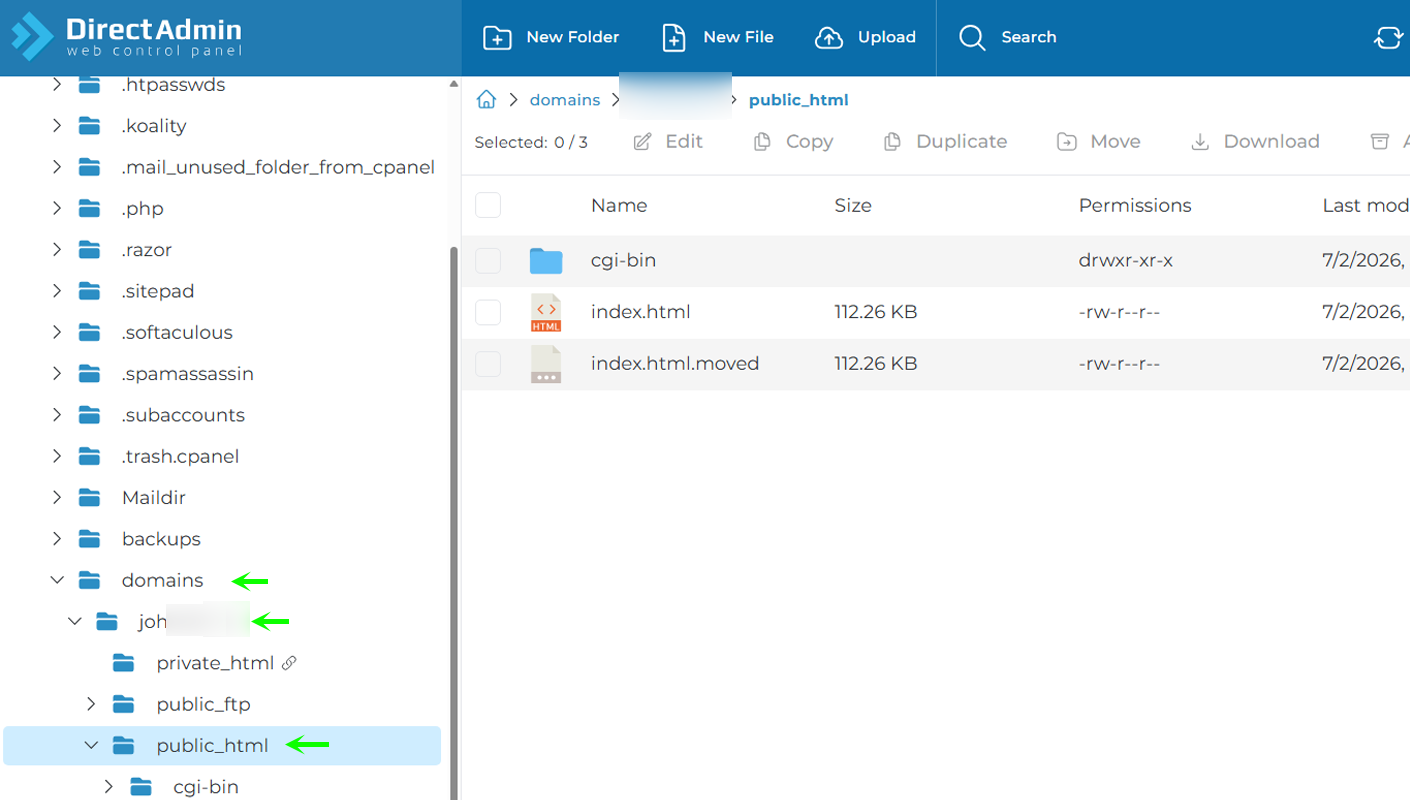Image resolution: width=1410 pixels, height=800 pixels.
Task: Click the Duplicate action
Action: (x=945, y=142)
